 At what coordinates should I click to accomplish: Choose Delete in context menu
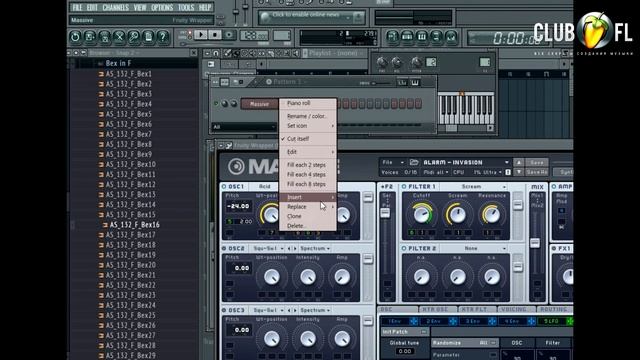click(308, 226)
